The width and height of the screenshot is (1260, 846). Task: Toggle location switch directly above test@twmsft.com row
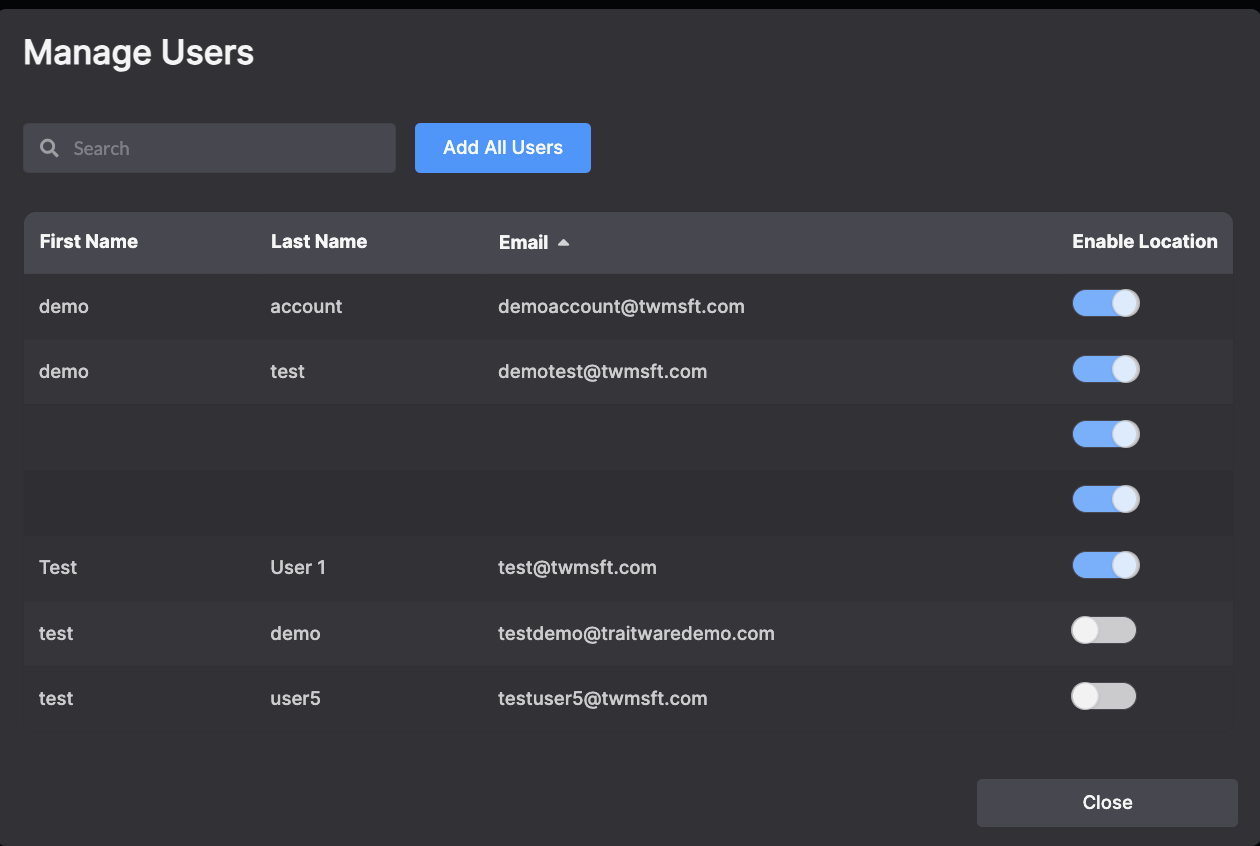coord(1106,499)
